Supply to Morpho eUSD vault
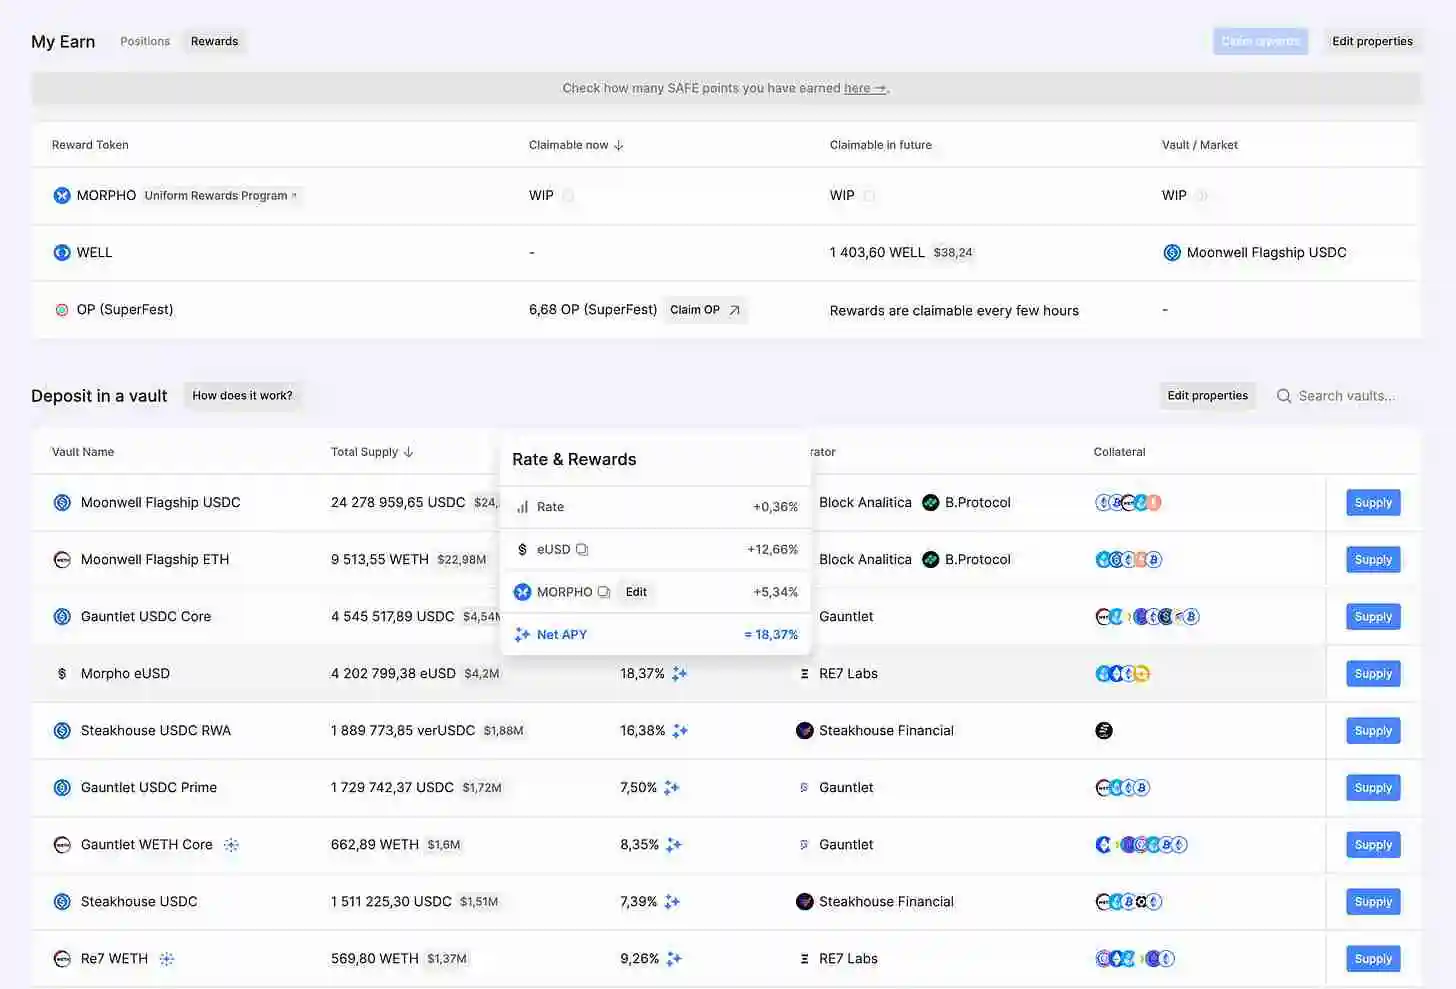The height and width of the screenshot is (989, 1456). [1373, 673]
